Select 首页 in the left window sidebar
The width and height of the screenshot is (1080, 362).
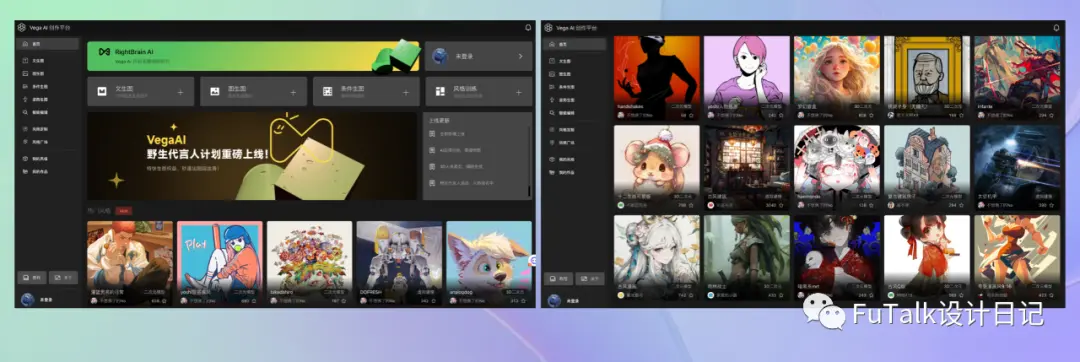tap(48, 44)
